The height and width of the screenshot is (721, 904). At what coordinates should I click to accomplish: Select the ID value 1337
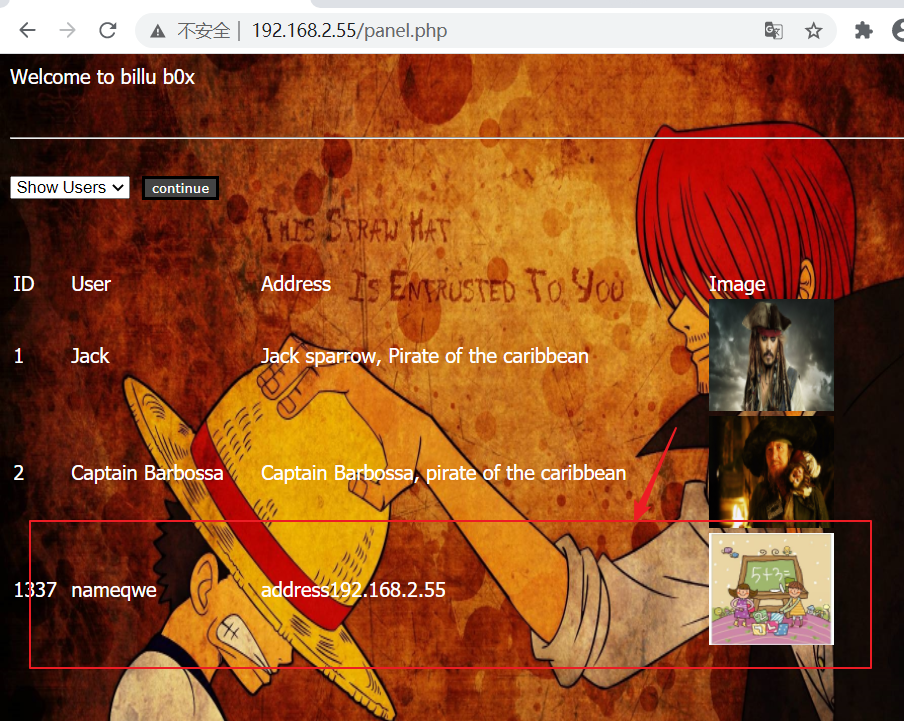35,590
